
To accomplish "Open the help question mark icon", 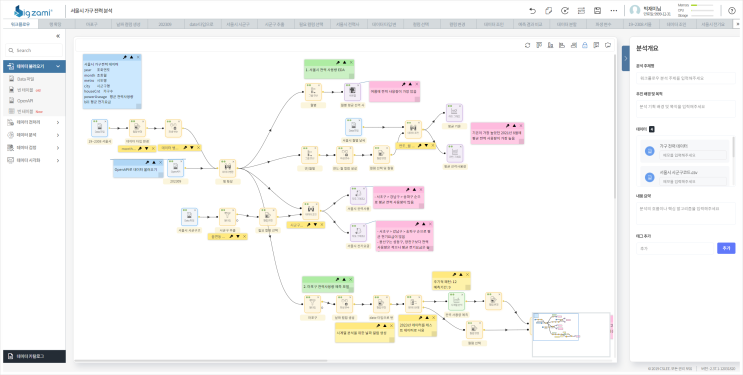I will 731,10.
